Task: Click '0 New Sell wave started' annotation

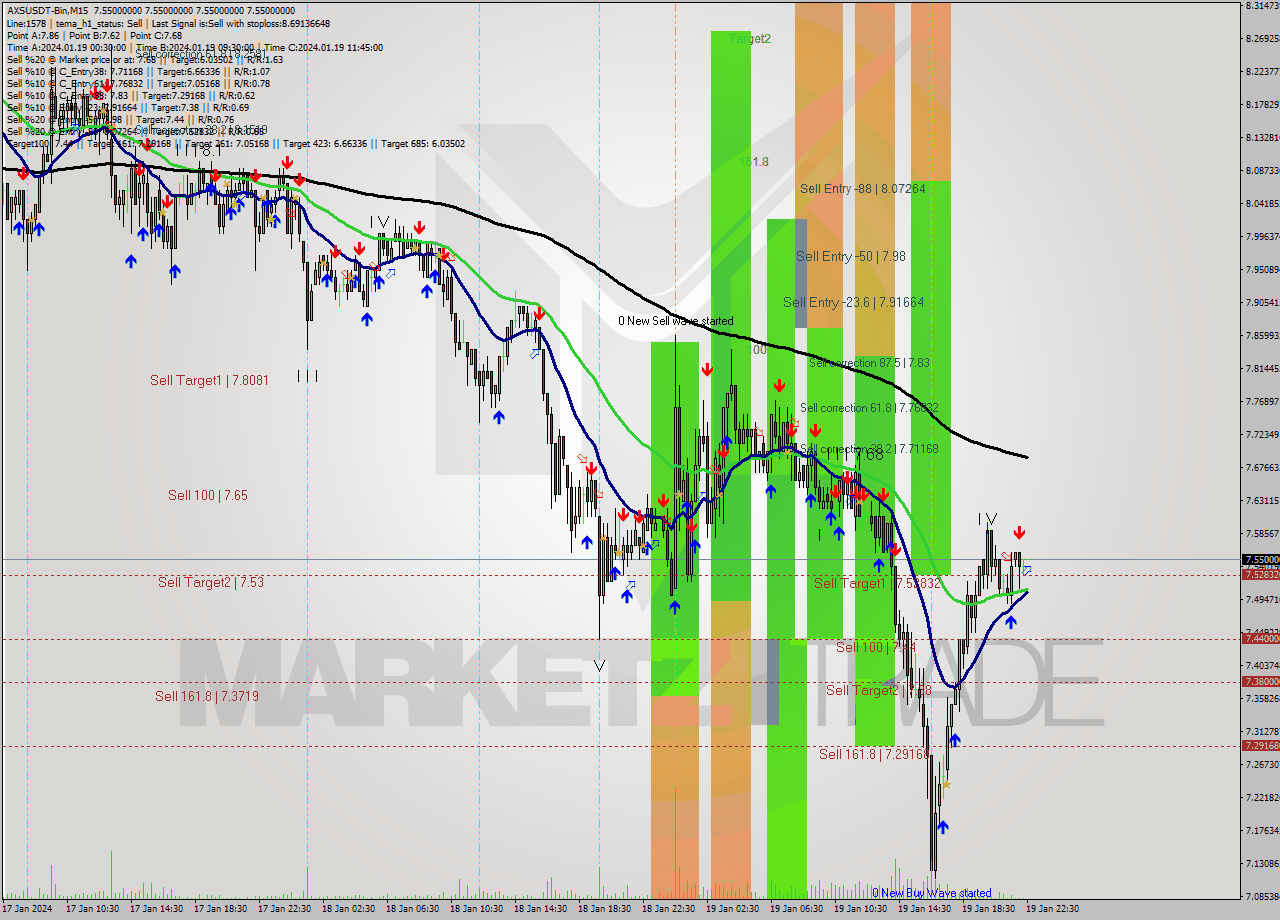Action: click(675, 321)
